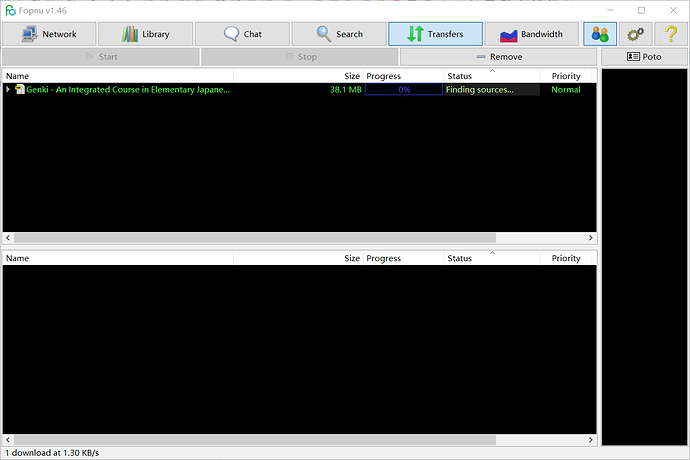Select the Genki file icon
Viewport: 690px width, 460px height.
coord(19,89)
